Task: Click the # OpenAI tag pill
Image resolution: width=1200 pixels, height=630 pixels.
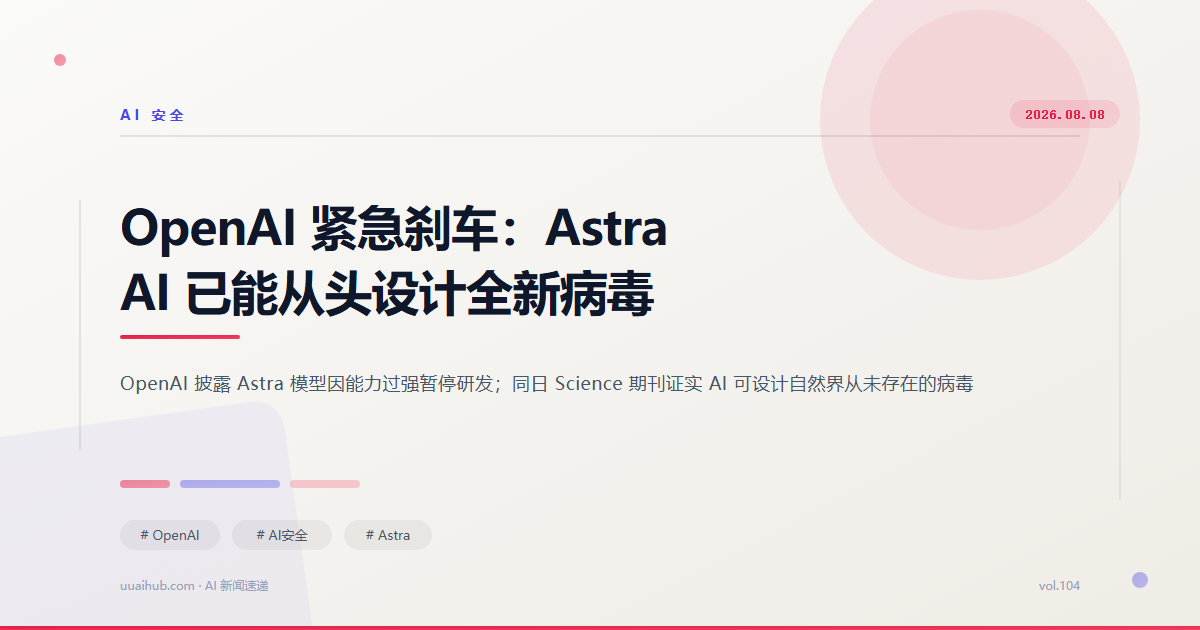Action: (170, 535)
